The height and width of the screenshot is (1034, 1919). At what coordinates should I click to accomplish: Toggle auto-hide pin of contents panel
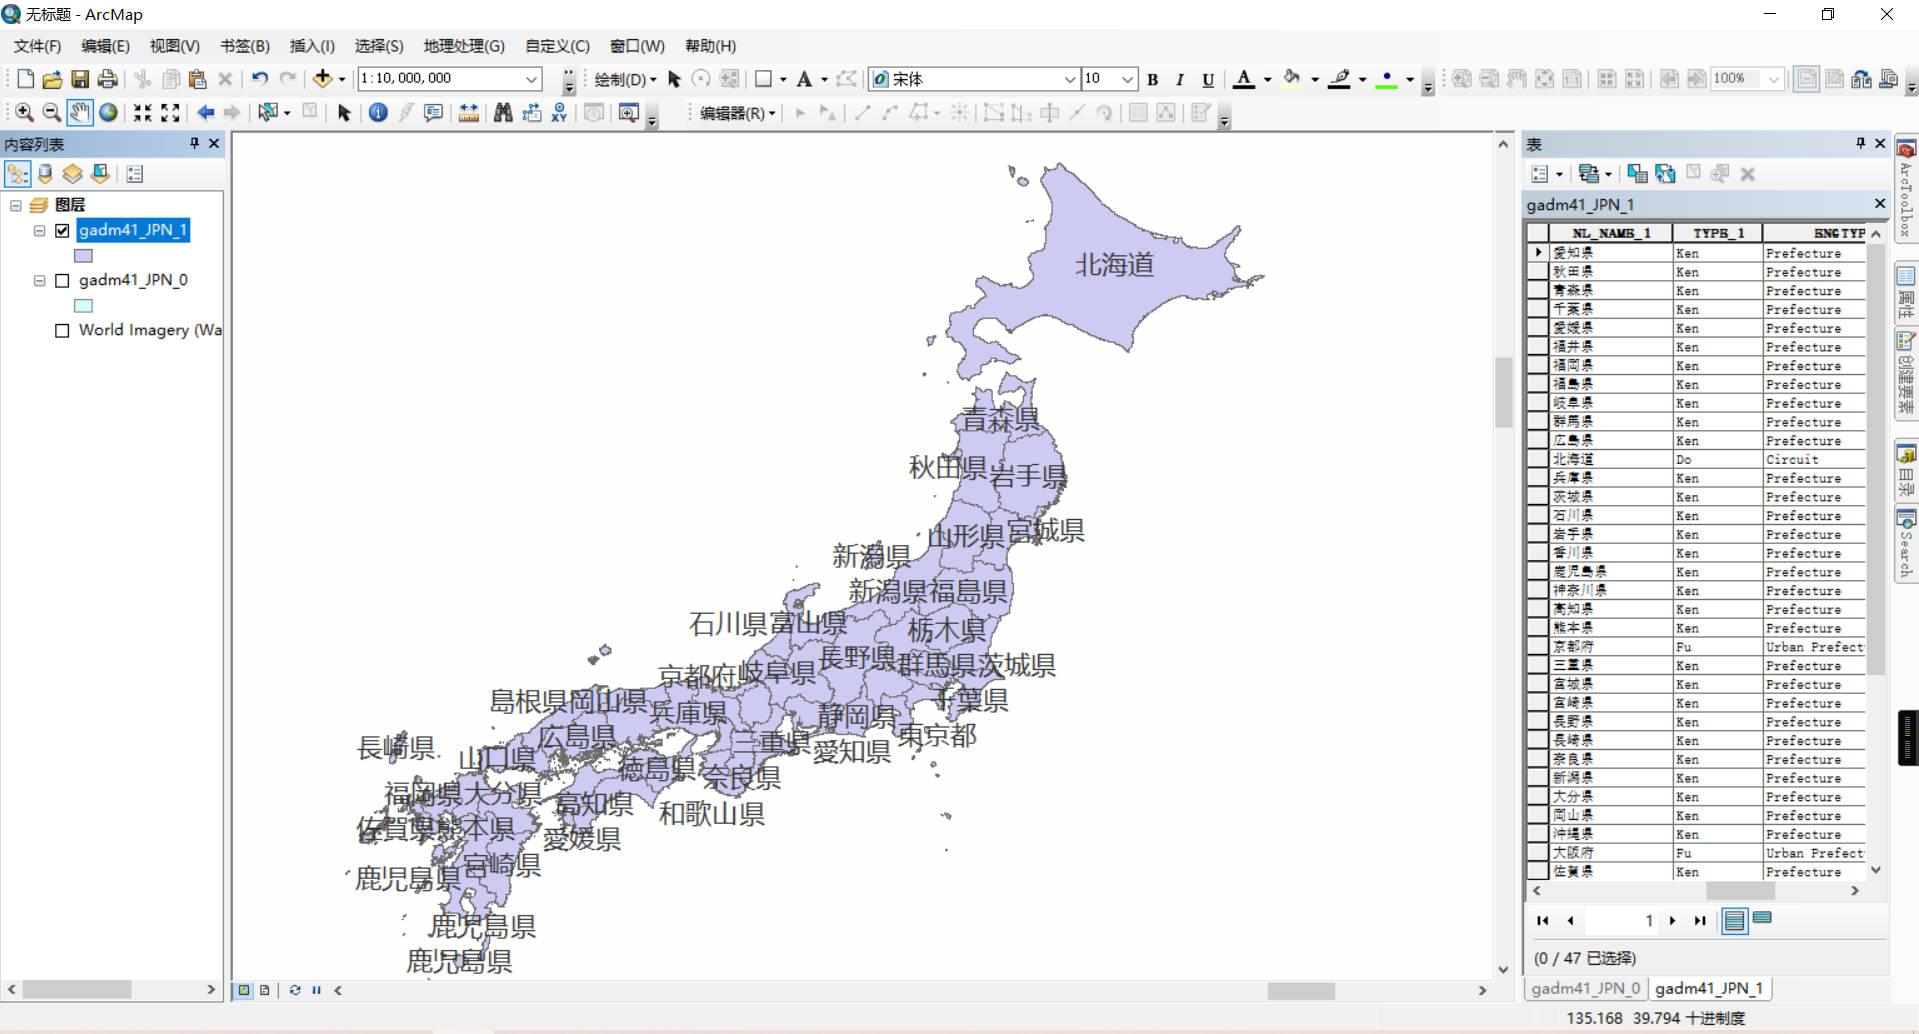[x=194, y=144]
